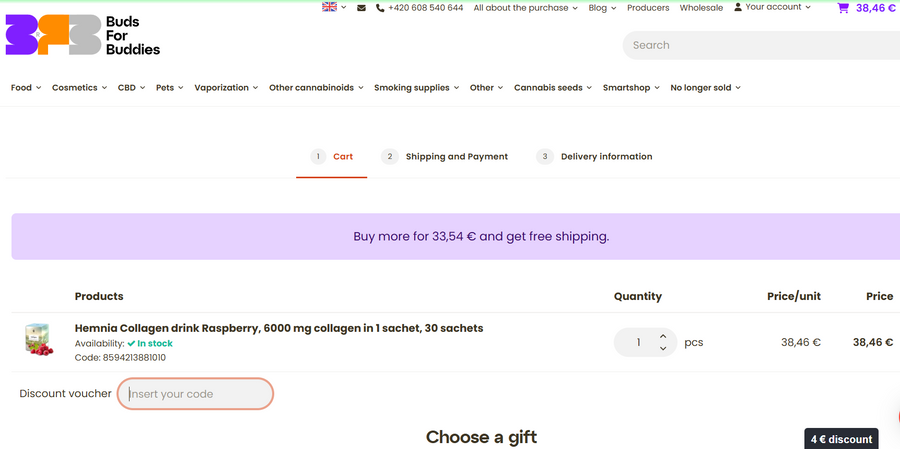
Task: Click the envelope email icon
Action: (x=361, y=8)
